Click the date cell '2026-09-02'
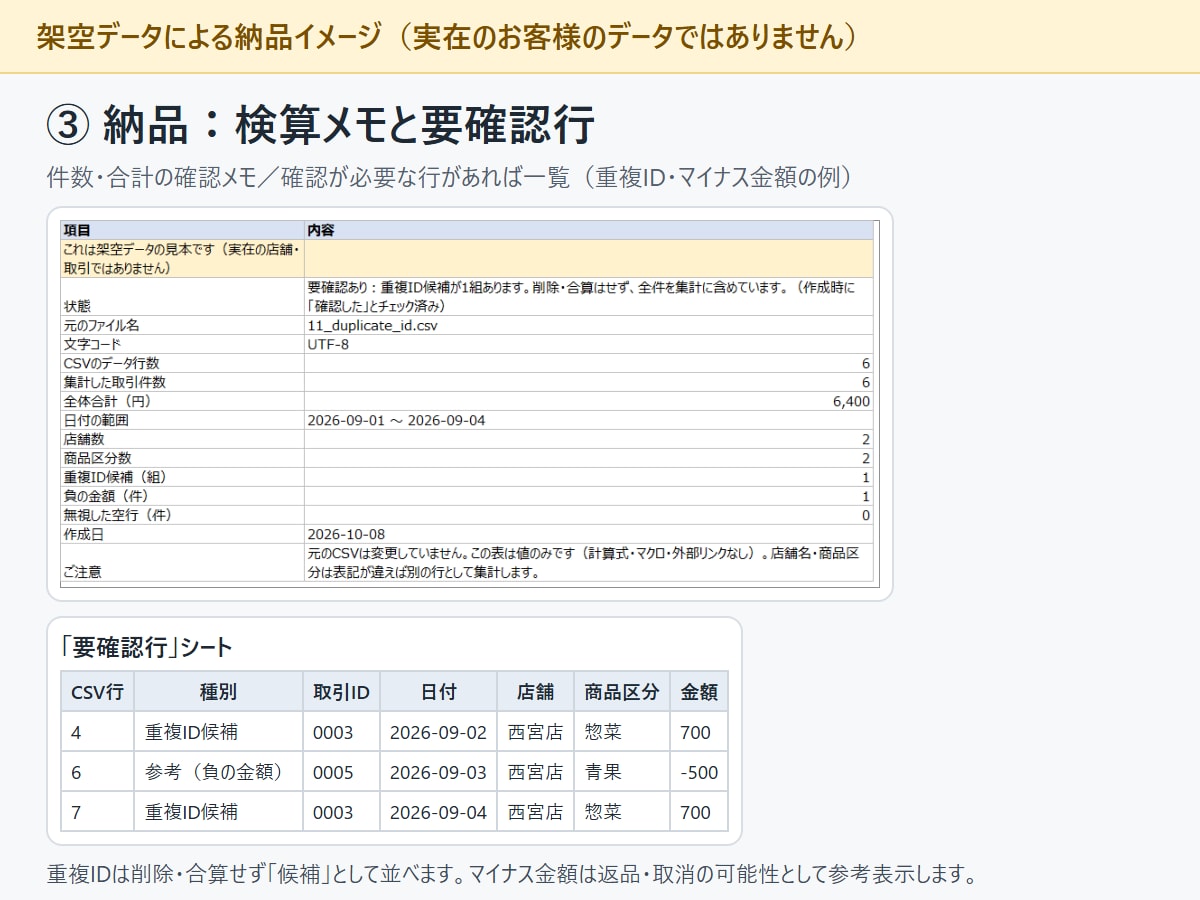Image resolution: width=1200 pixels, height=900 pixels. coord(438,732)
